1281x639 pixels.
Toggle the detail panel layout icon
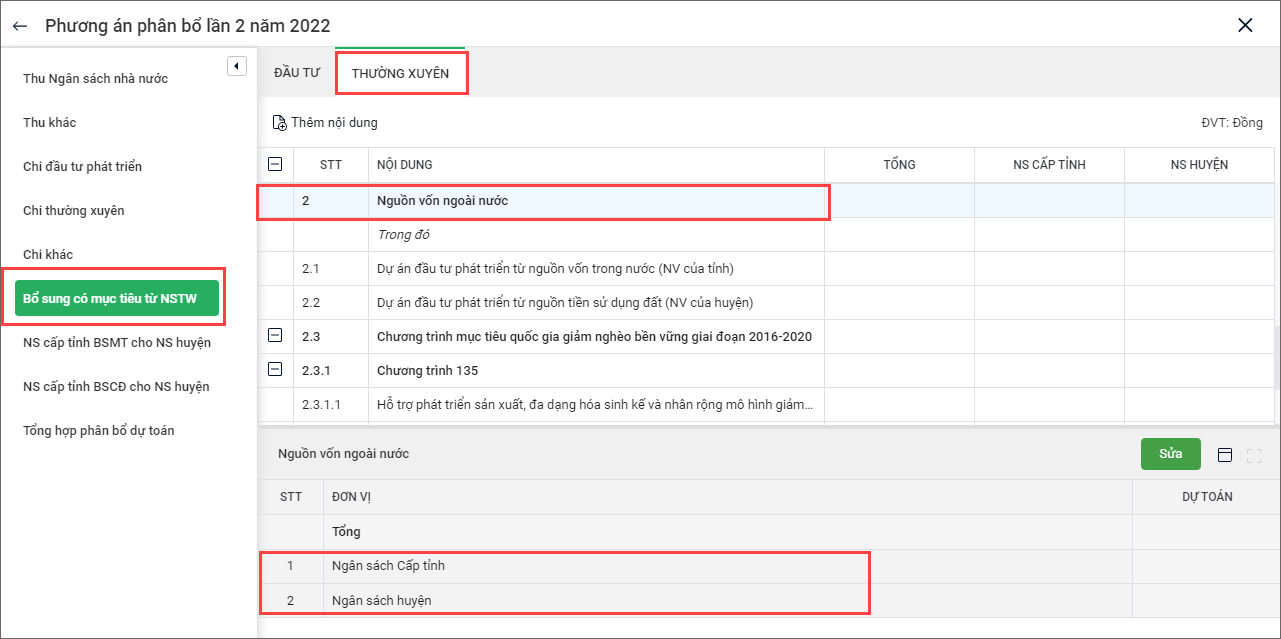click(x=1225, y=455)
